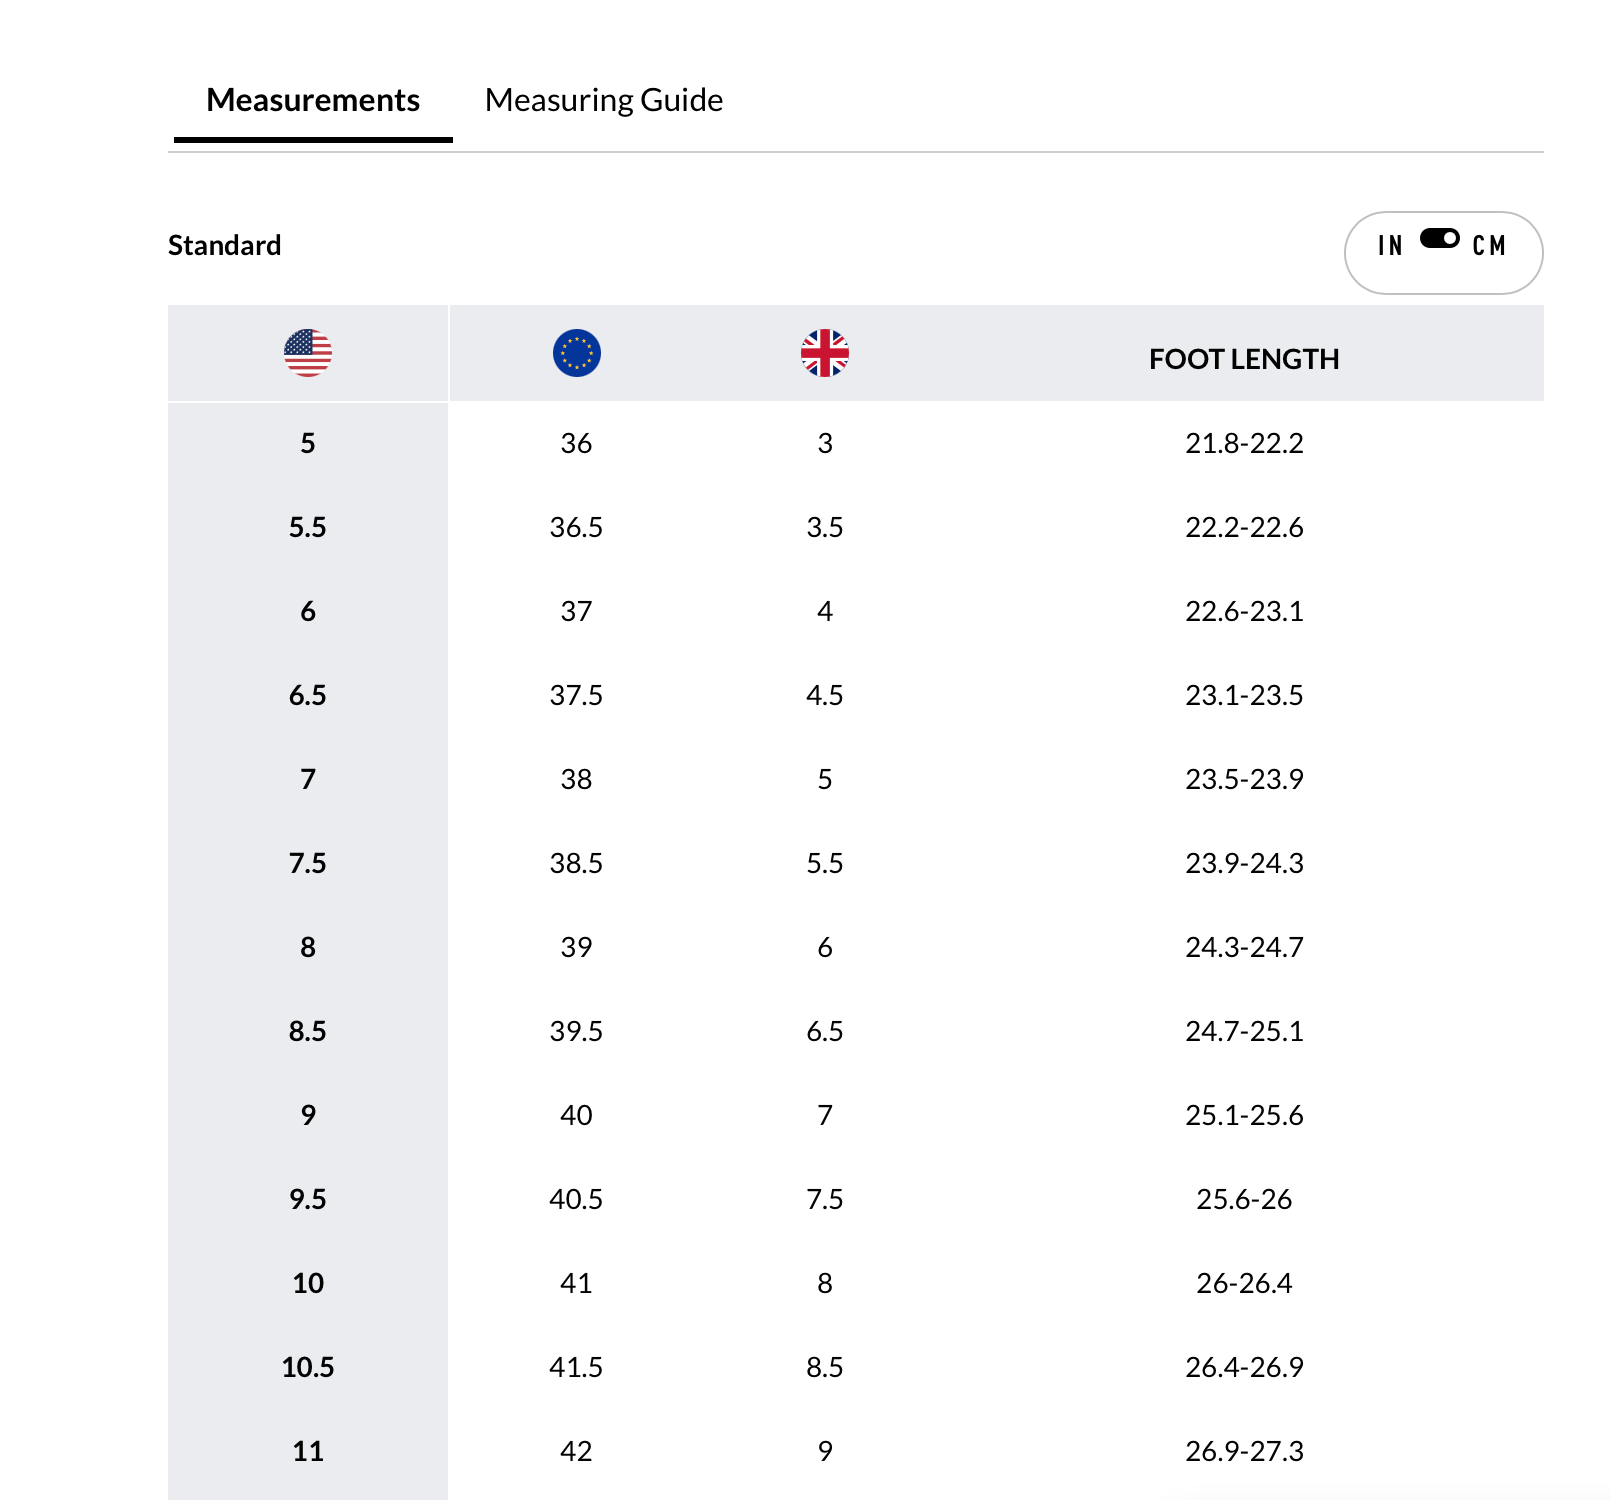This screenshot has height=1500, width=1610.
Task: Click US size 7.5 cell
Action: tap(308, 863)
